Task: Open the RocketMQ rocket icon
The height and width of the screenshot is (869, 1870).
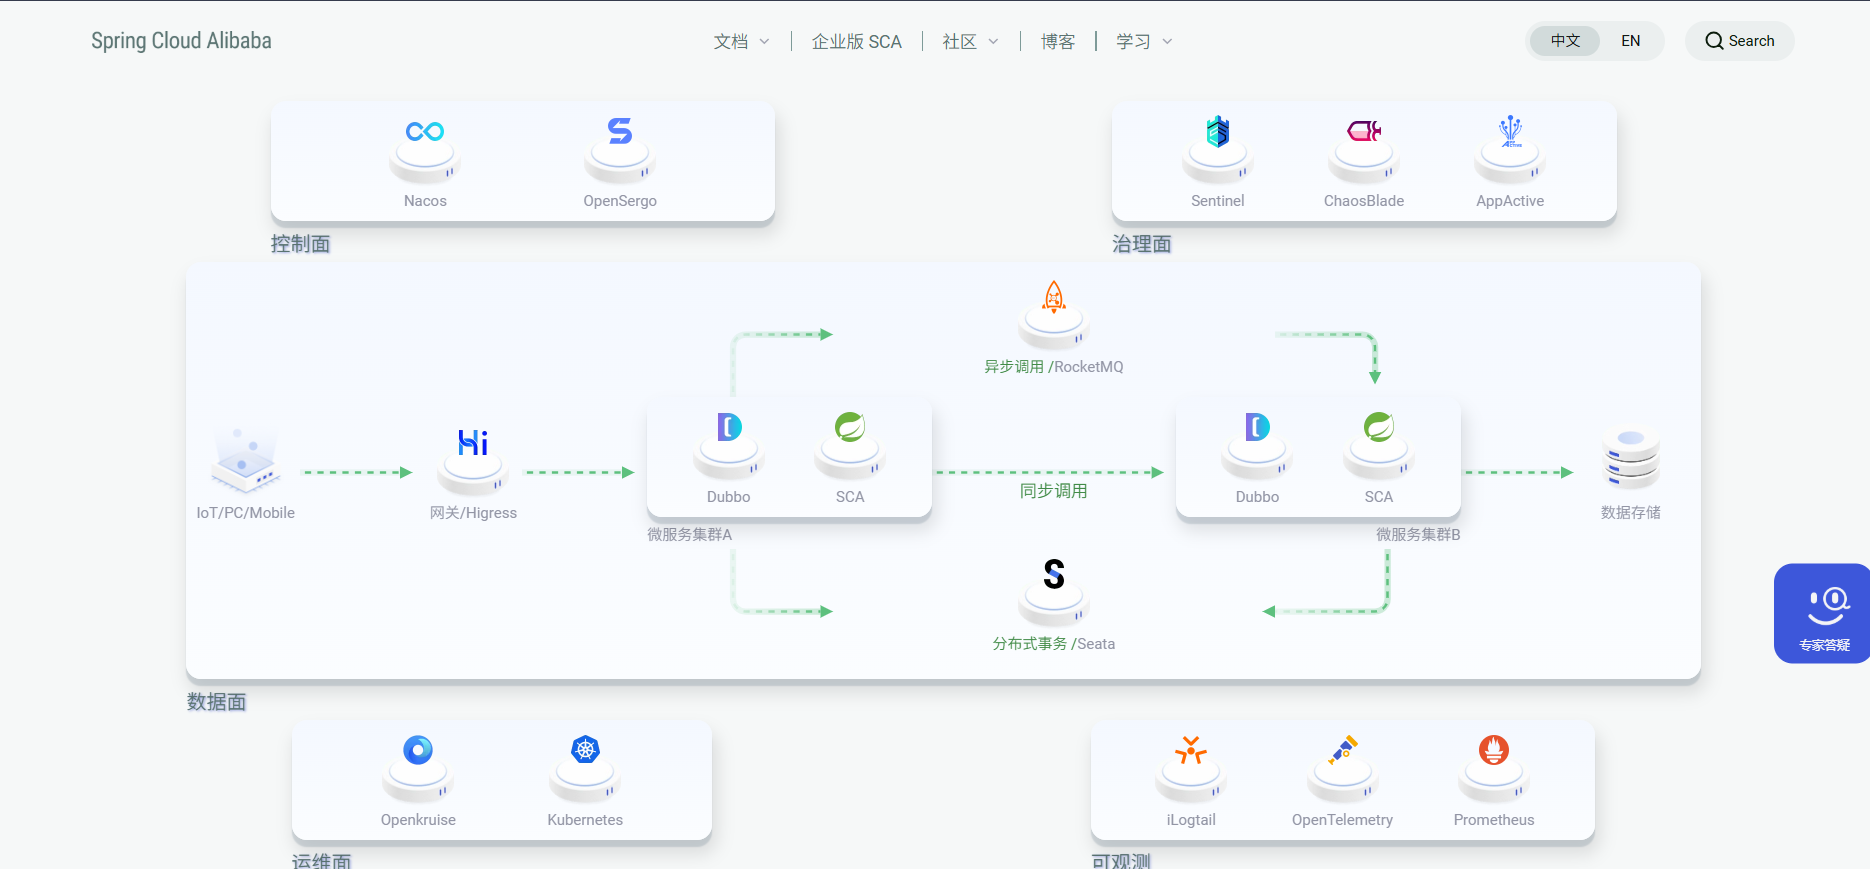Action: (x=1054, y=297)
